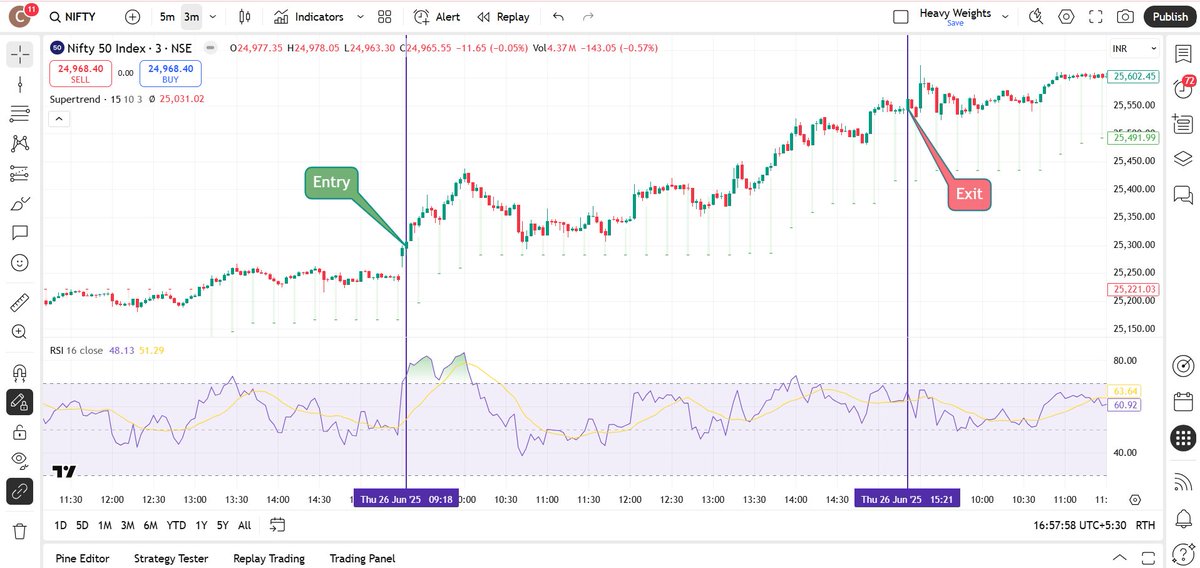Select the 3m interval button
This screenshot has height=568, width=1200.
tap(191, 17)
